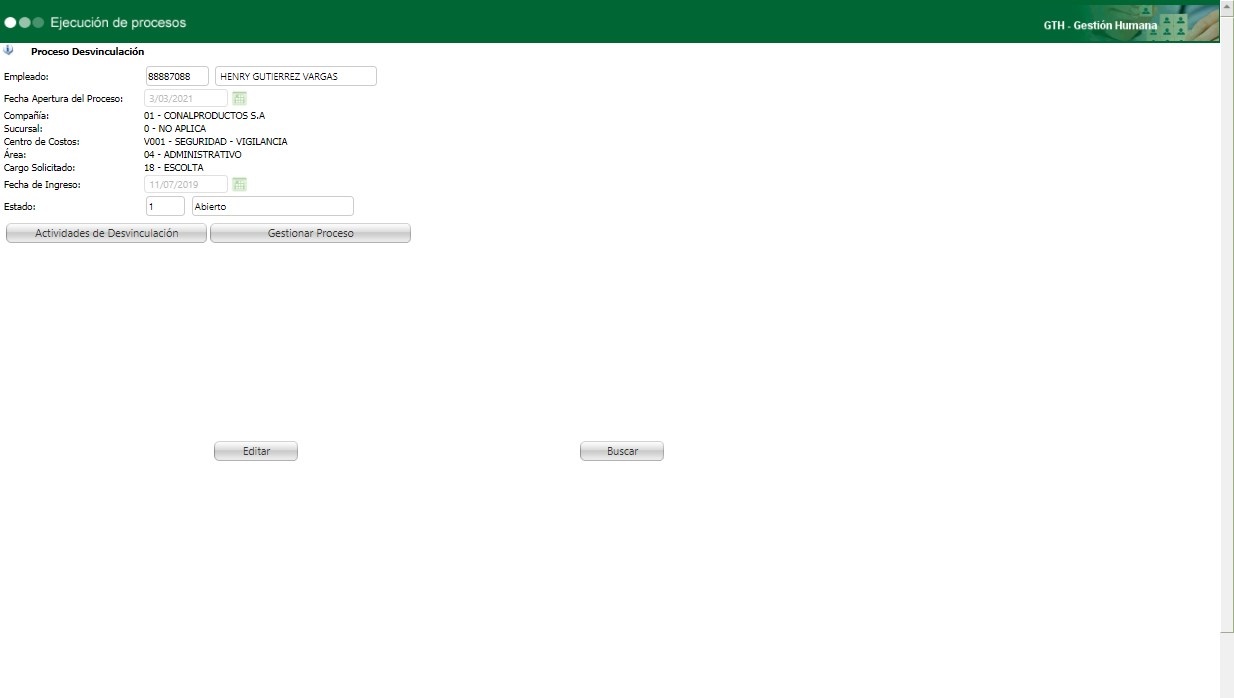This screenshot has width=1234, height=698.
Task: Click the Fecha de Ingreso field 11/07/2019
Action: tap(186, 184)
